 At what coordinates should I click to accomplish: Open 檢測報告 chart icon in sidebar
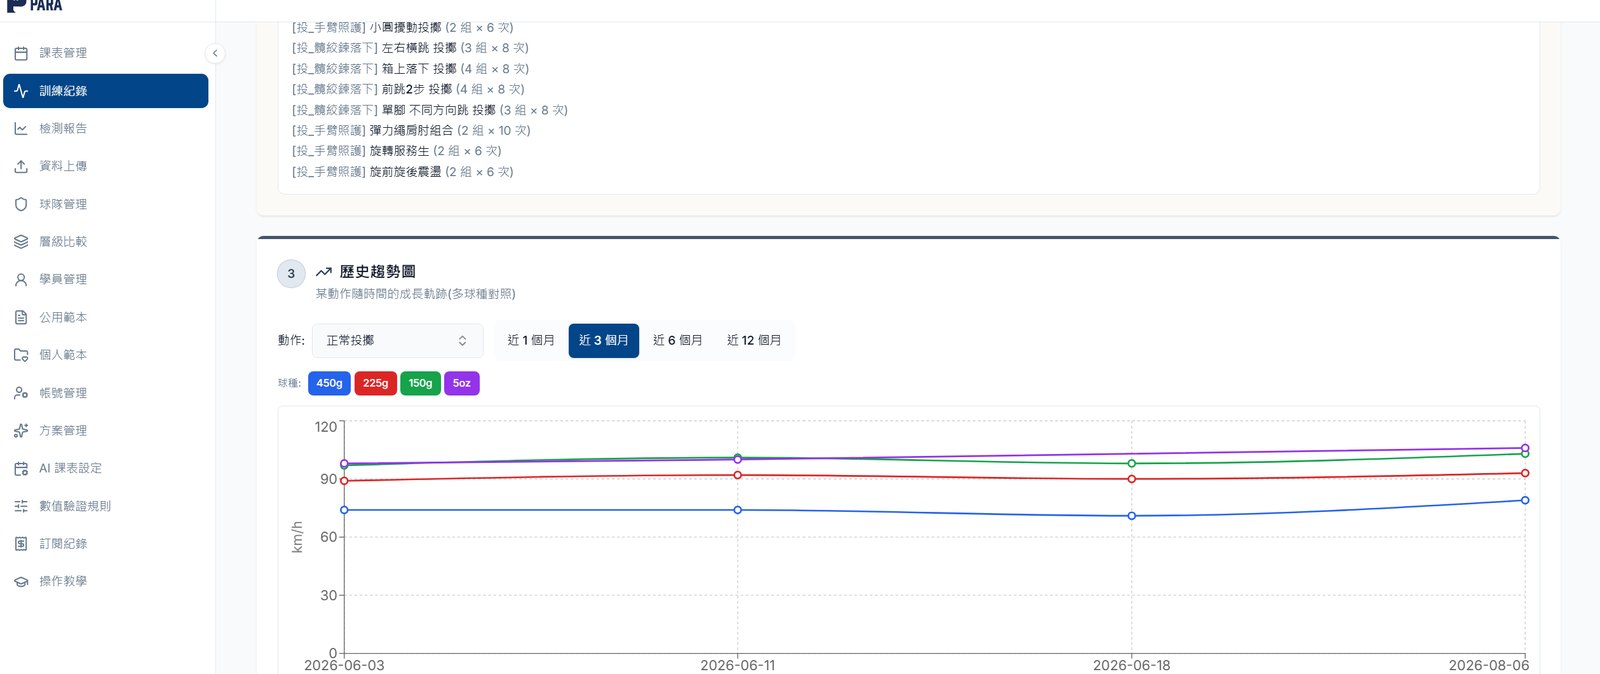pyautogui.click(x=21, y=129)
